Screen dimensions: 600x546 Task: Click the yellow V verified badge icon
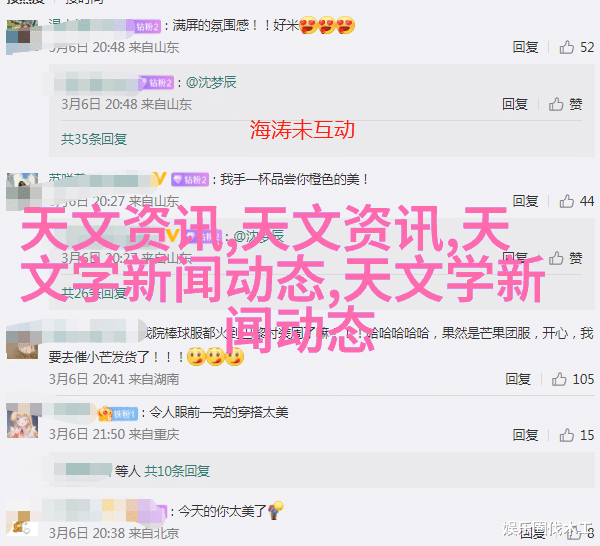160,178
